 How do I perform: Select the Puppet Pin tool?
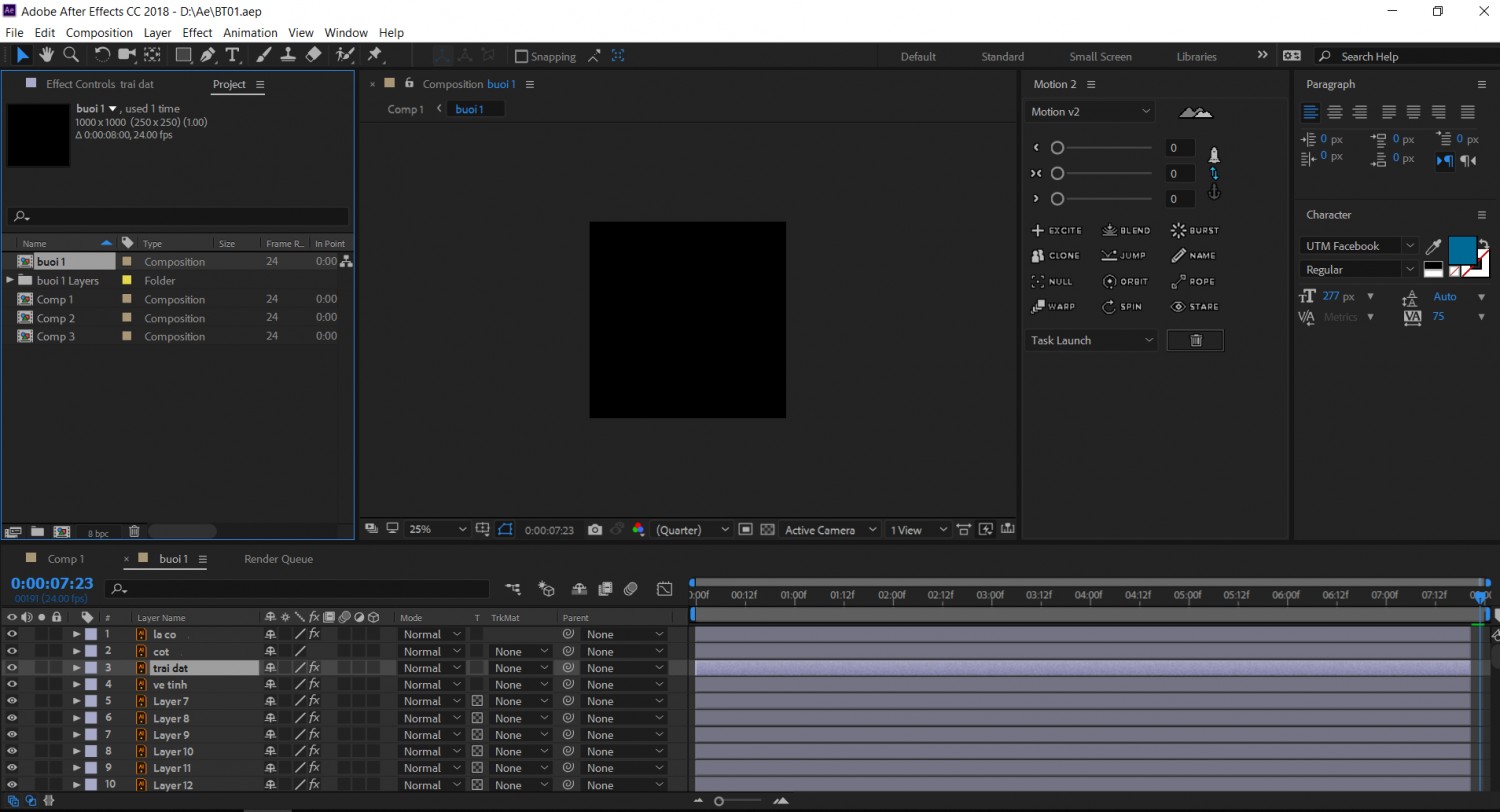point(375,55)
